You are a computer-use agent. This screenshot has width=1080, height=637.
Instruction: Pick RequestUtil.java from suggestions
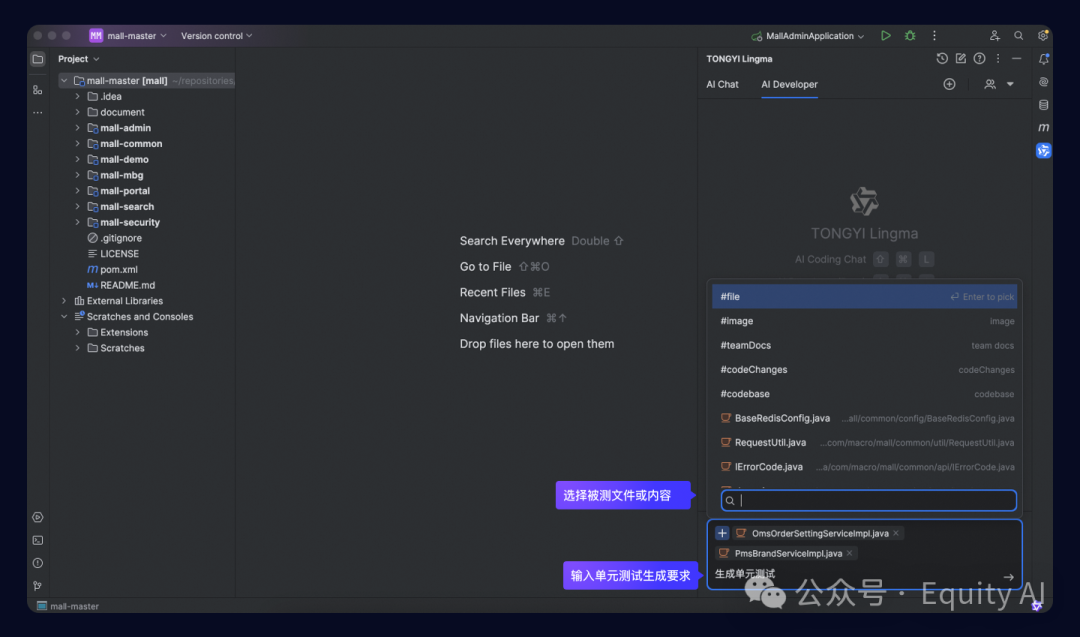tap(864, 443)
